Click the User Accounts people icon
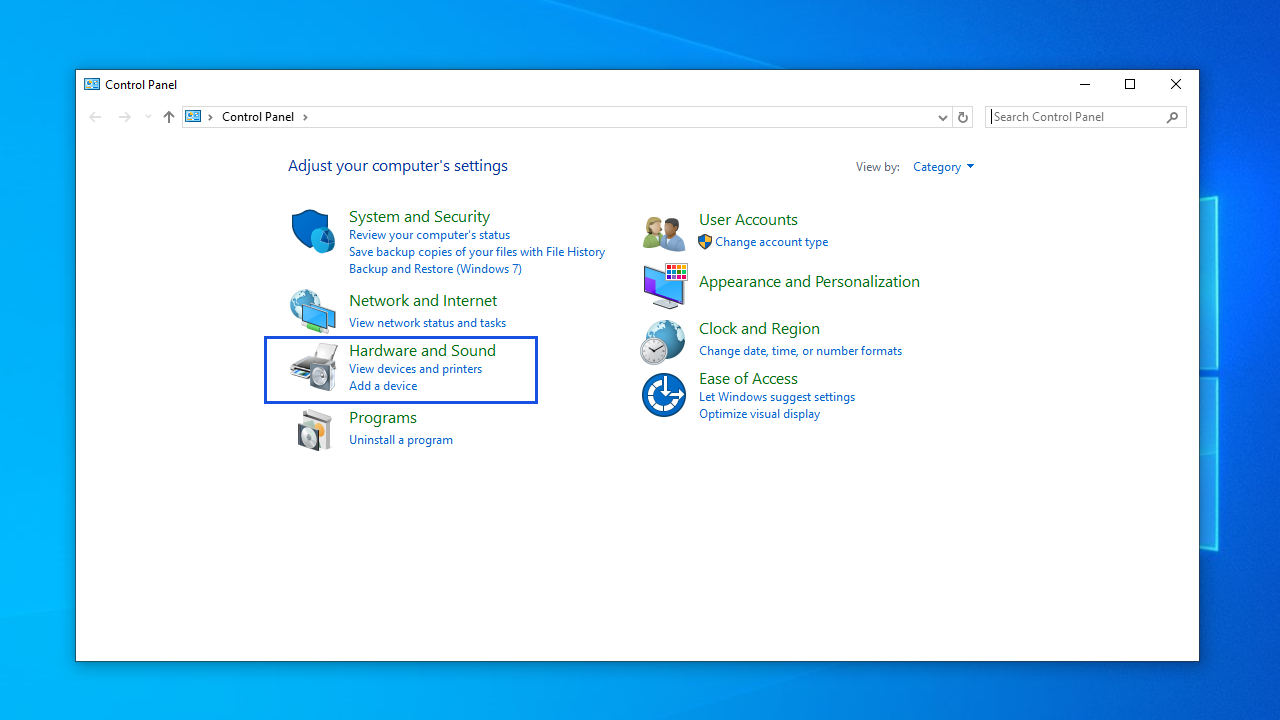Image resolution: width=1280 pixels, height=720 pixels. pyautogui.click(x=664, y=233)
